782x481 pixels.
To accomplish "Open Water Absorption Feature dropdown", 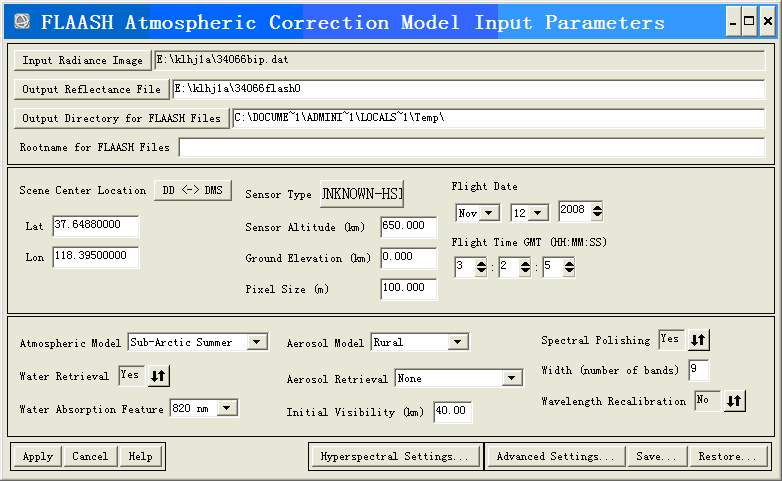I will coord(227,408).
